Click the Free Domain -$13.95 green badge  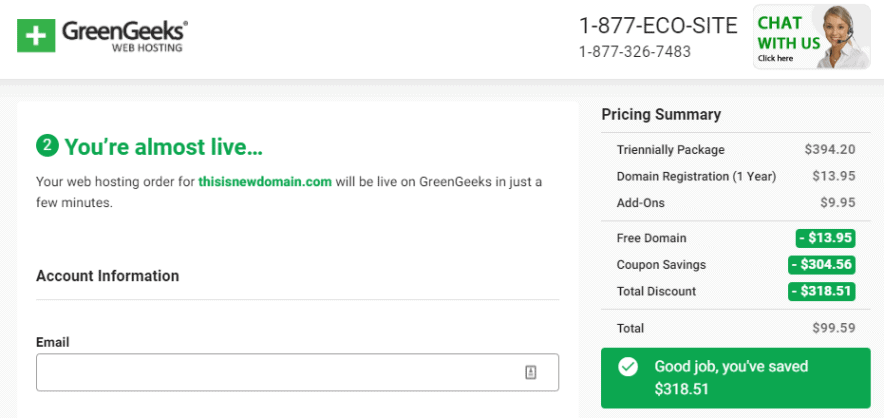pos(825,238)
